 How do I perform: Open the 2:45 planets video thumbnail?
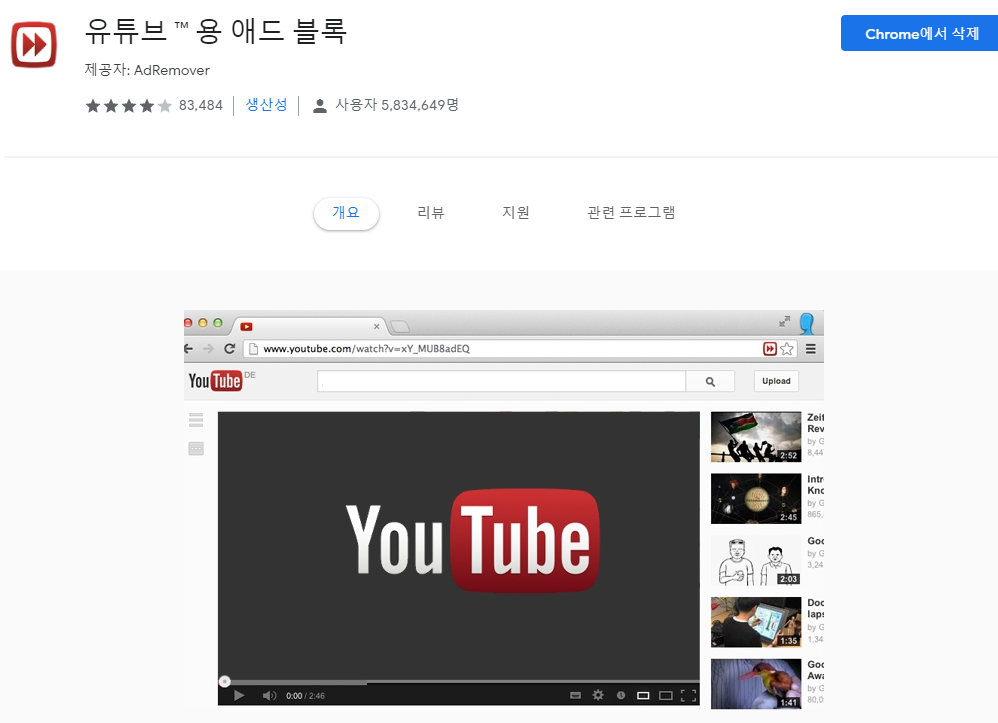pos(756,498)
